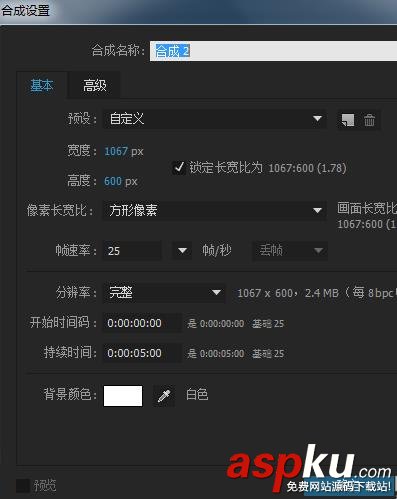Screen dimensions: 397x499
Task: Click the height value 600
Action: click(113, 181)
